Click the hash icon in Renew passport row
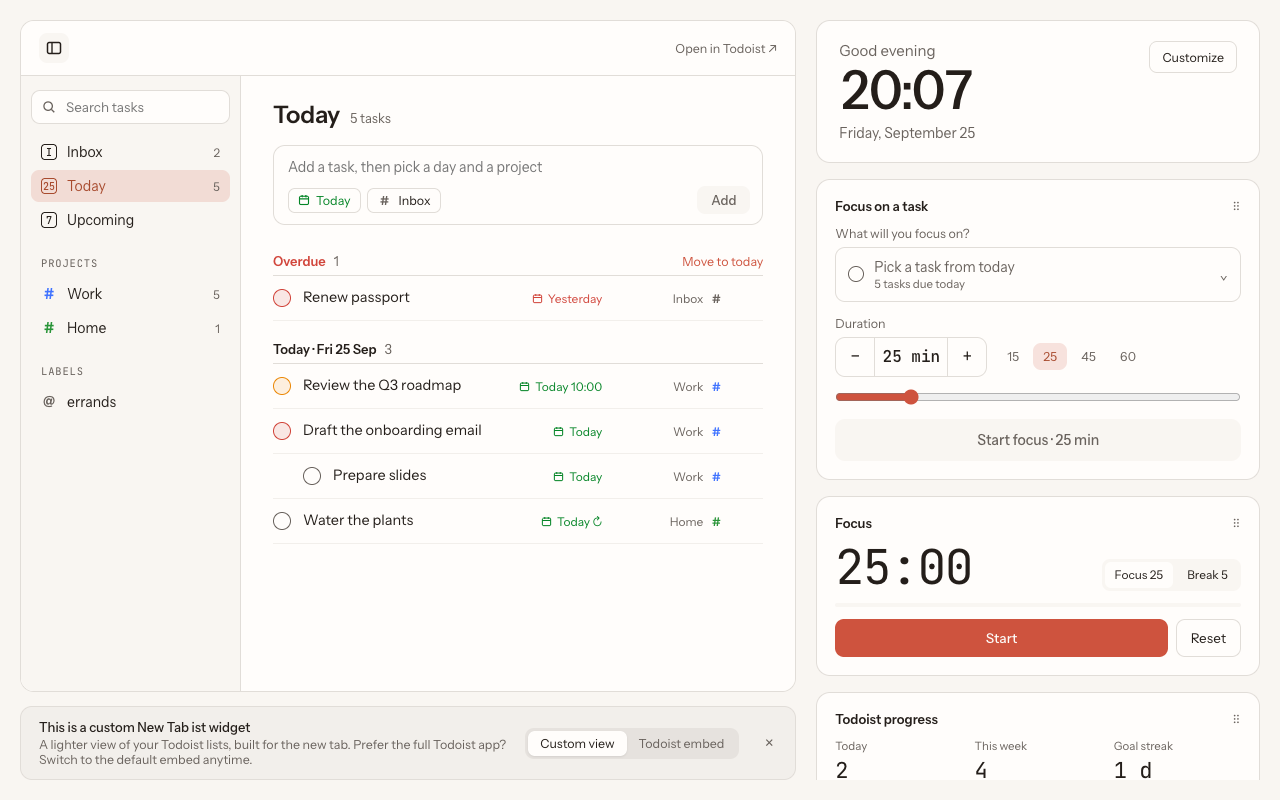1280x800 pixels. coord(716,299)
